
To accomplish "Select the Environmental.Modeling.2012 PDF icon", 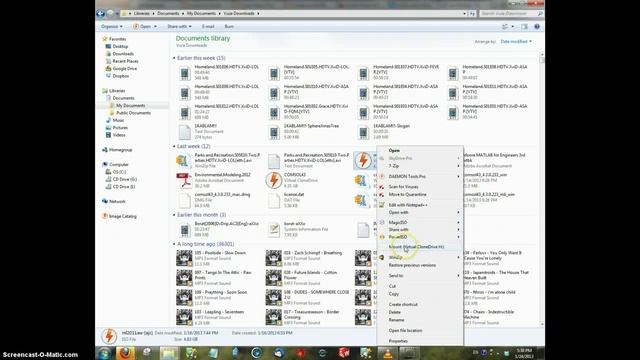I will [x=184, y=180].
